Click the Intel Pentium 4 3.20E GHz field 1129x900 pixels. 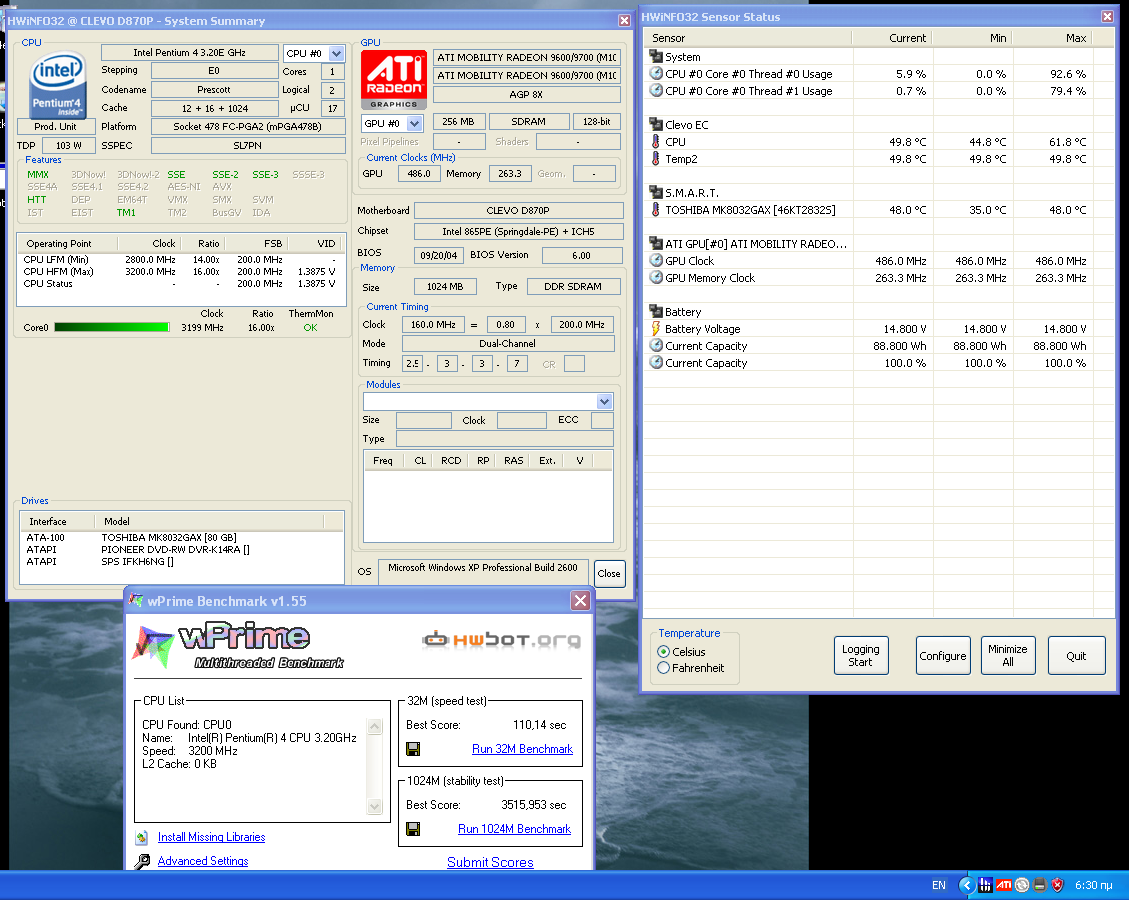point(189,53)
